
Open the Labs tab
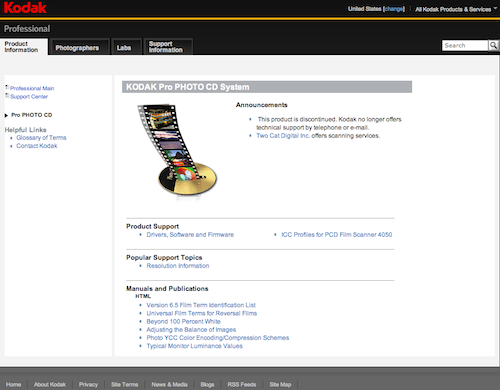(126, 47)
